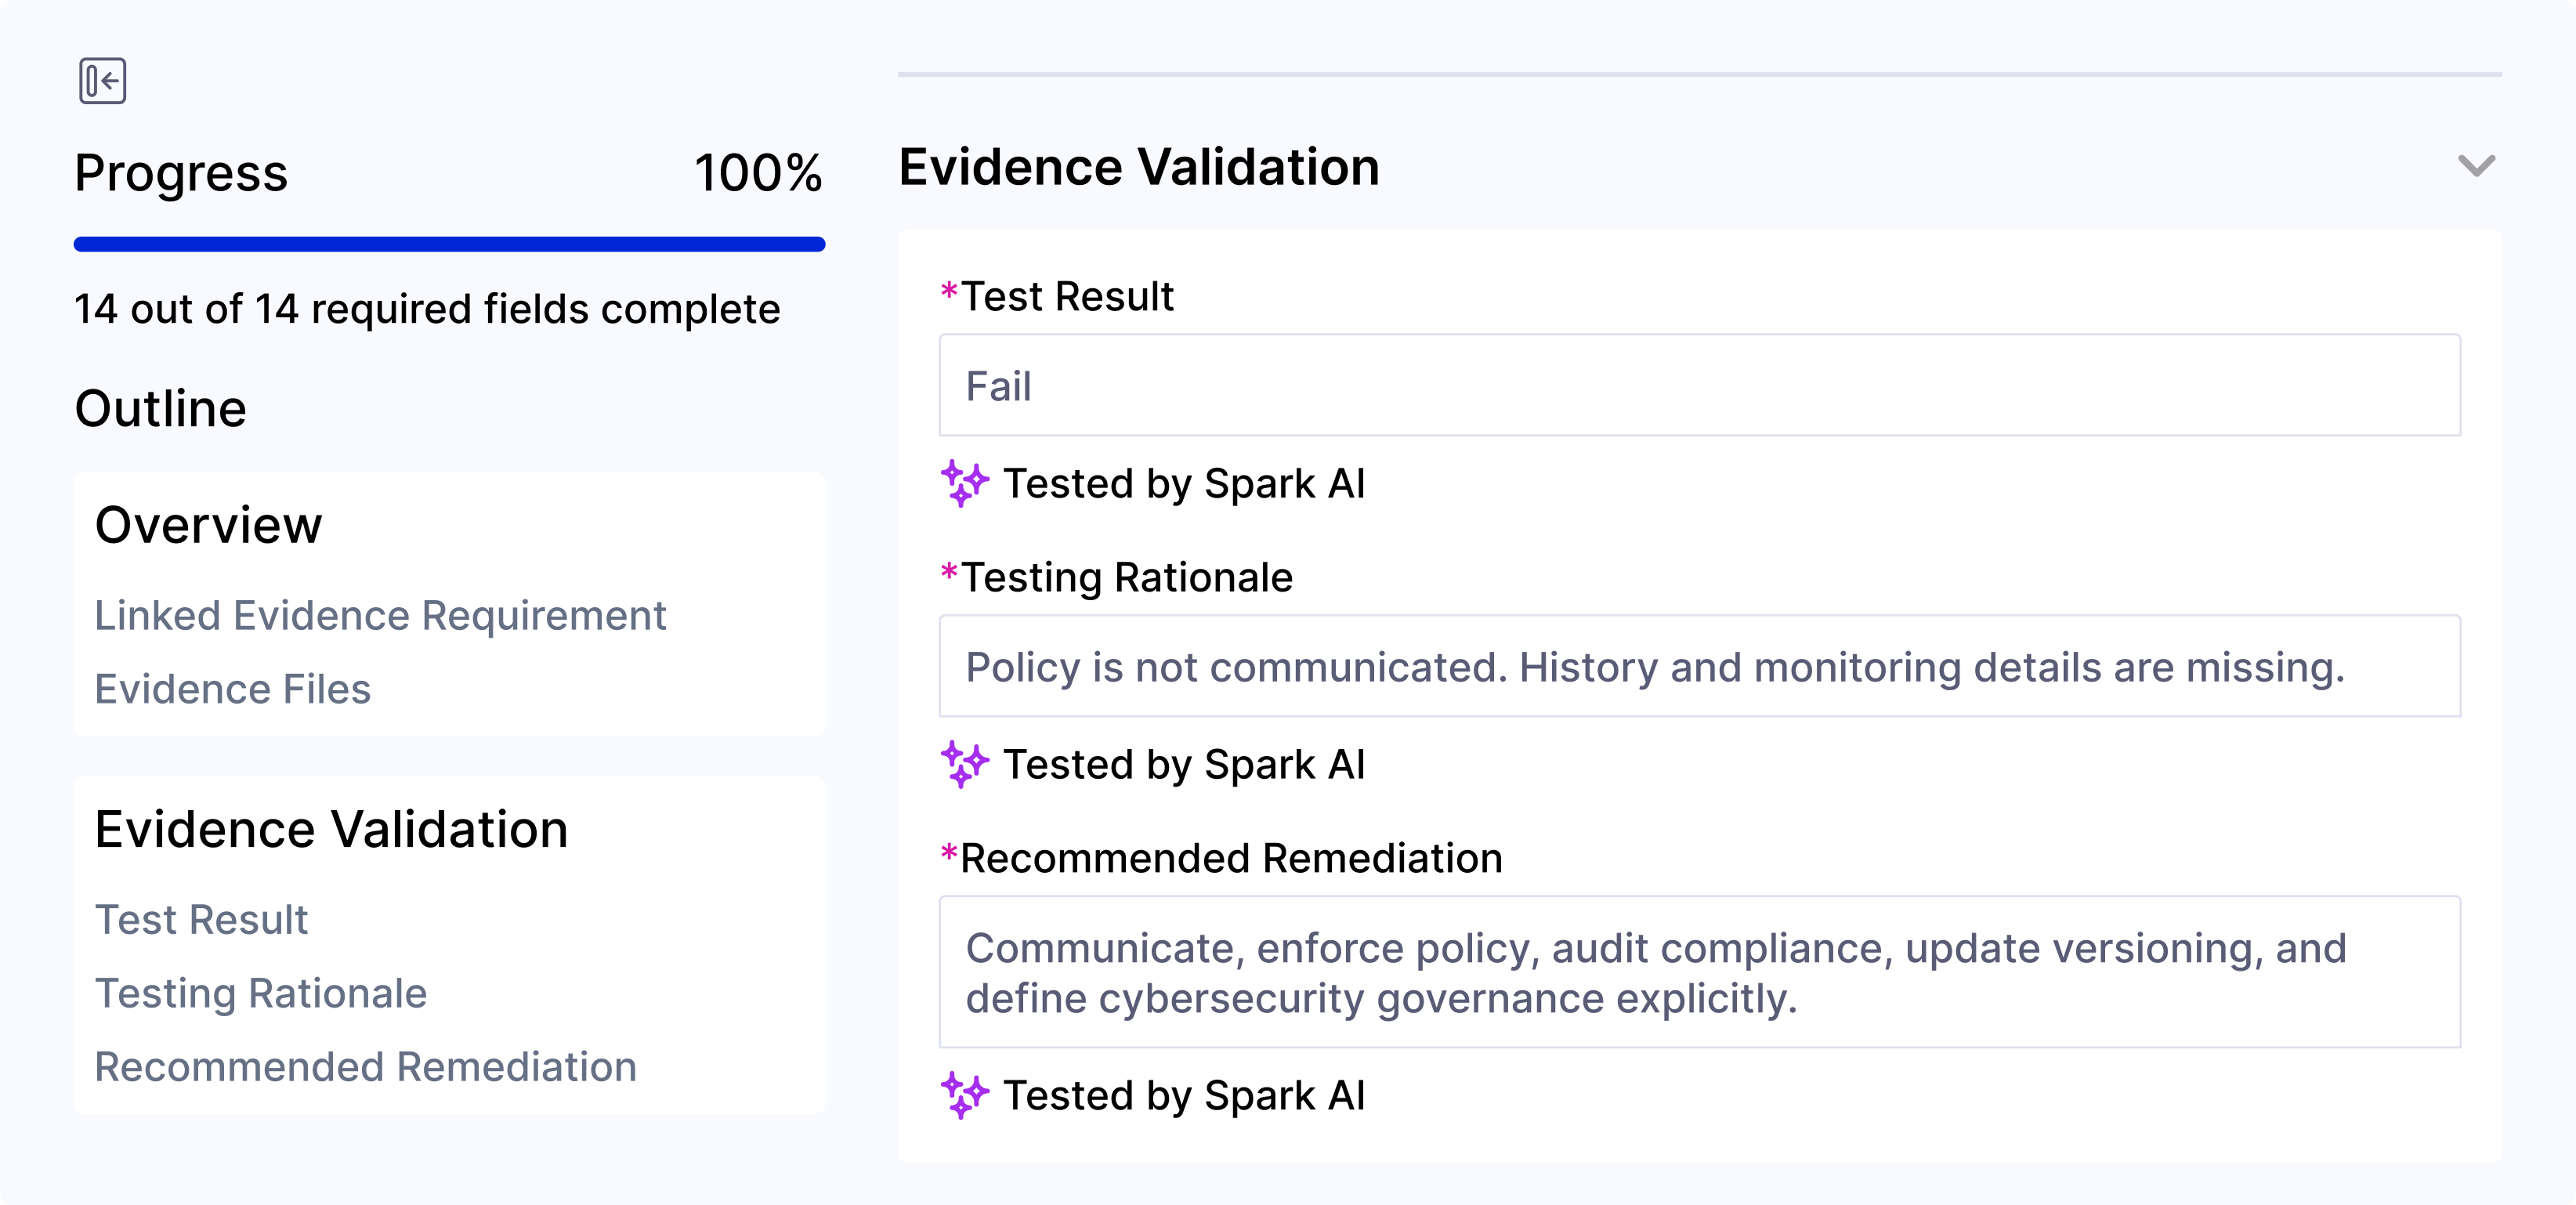The width and height of the screenshot is (2576, 1205).
Task: Click Evidence Validation heading in outline
Action: (331, 830)
